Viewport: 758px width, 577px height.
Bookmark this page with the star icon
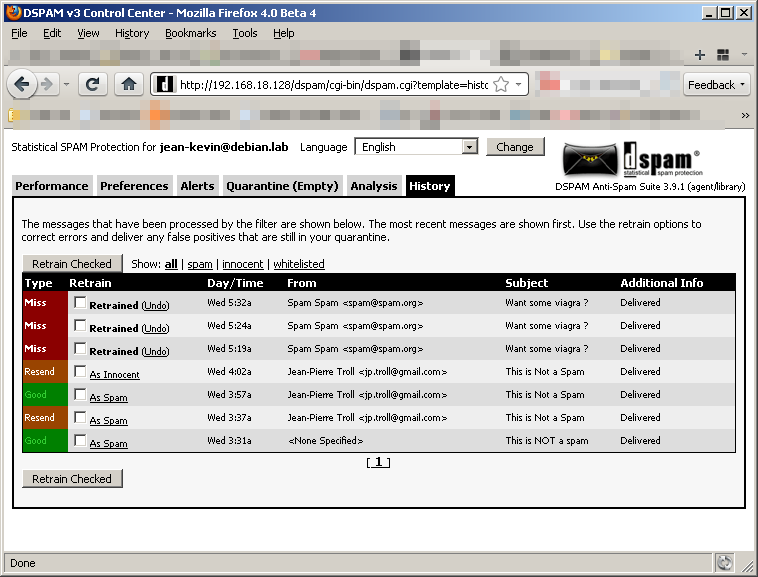pyautogui.click(x=502, y=85)
